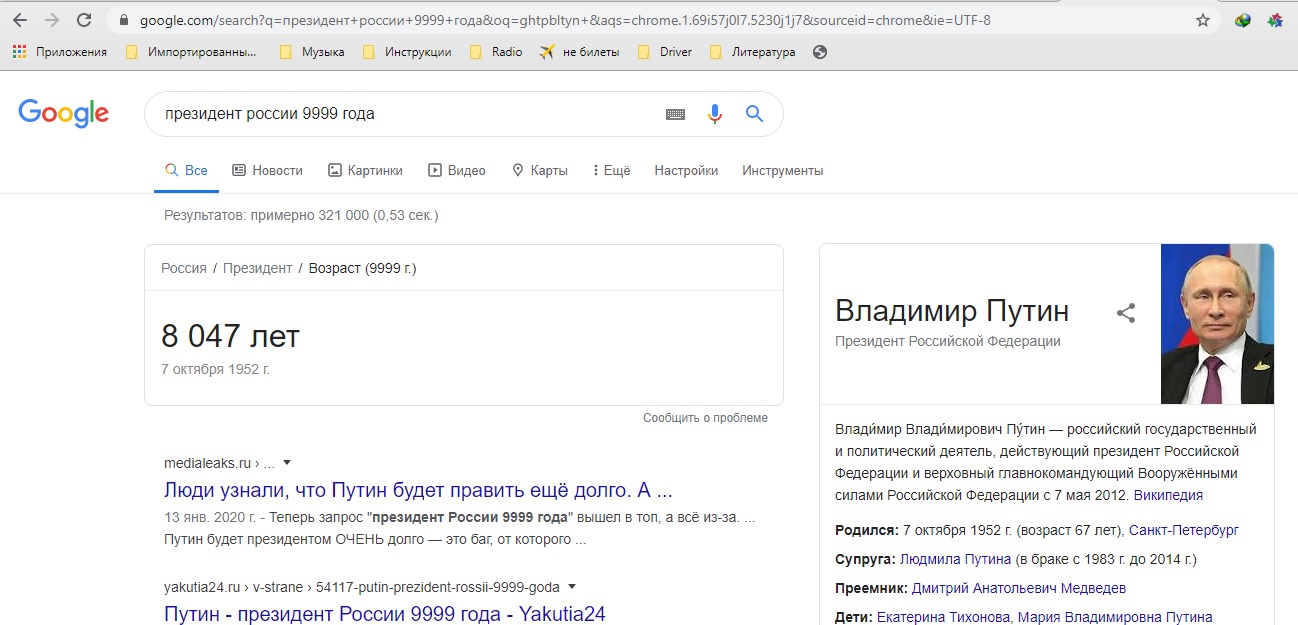Image resolution: width=1298 pixels, height=625 pixels.
Task: Switch to the Видео tab
Action: point(456,171)
